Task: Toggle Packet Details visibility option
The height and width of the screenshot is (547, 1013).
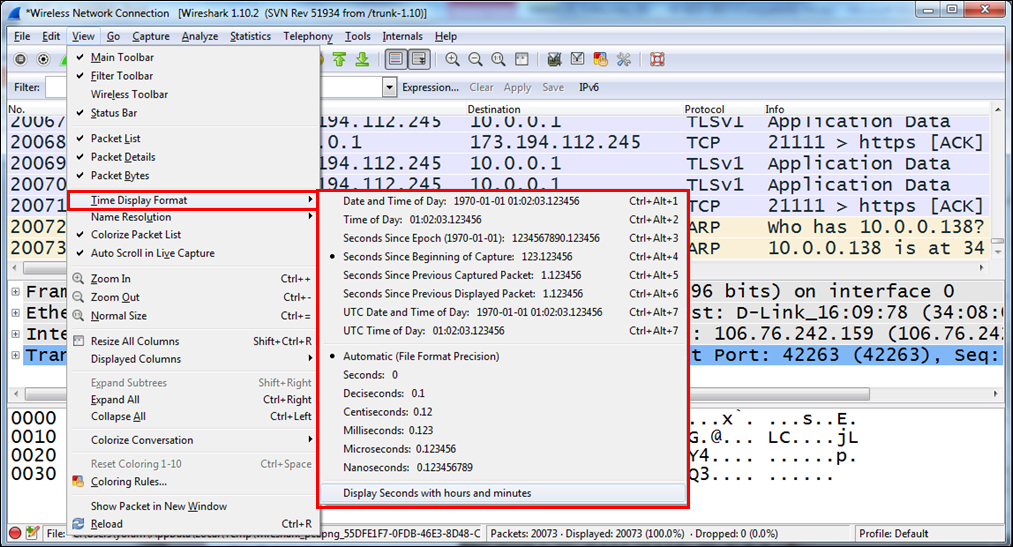Action: [x=194, y=157]
